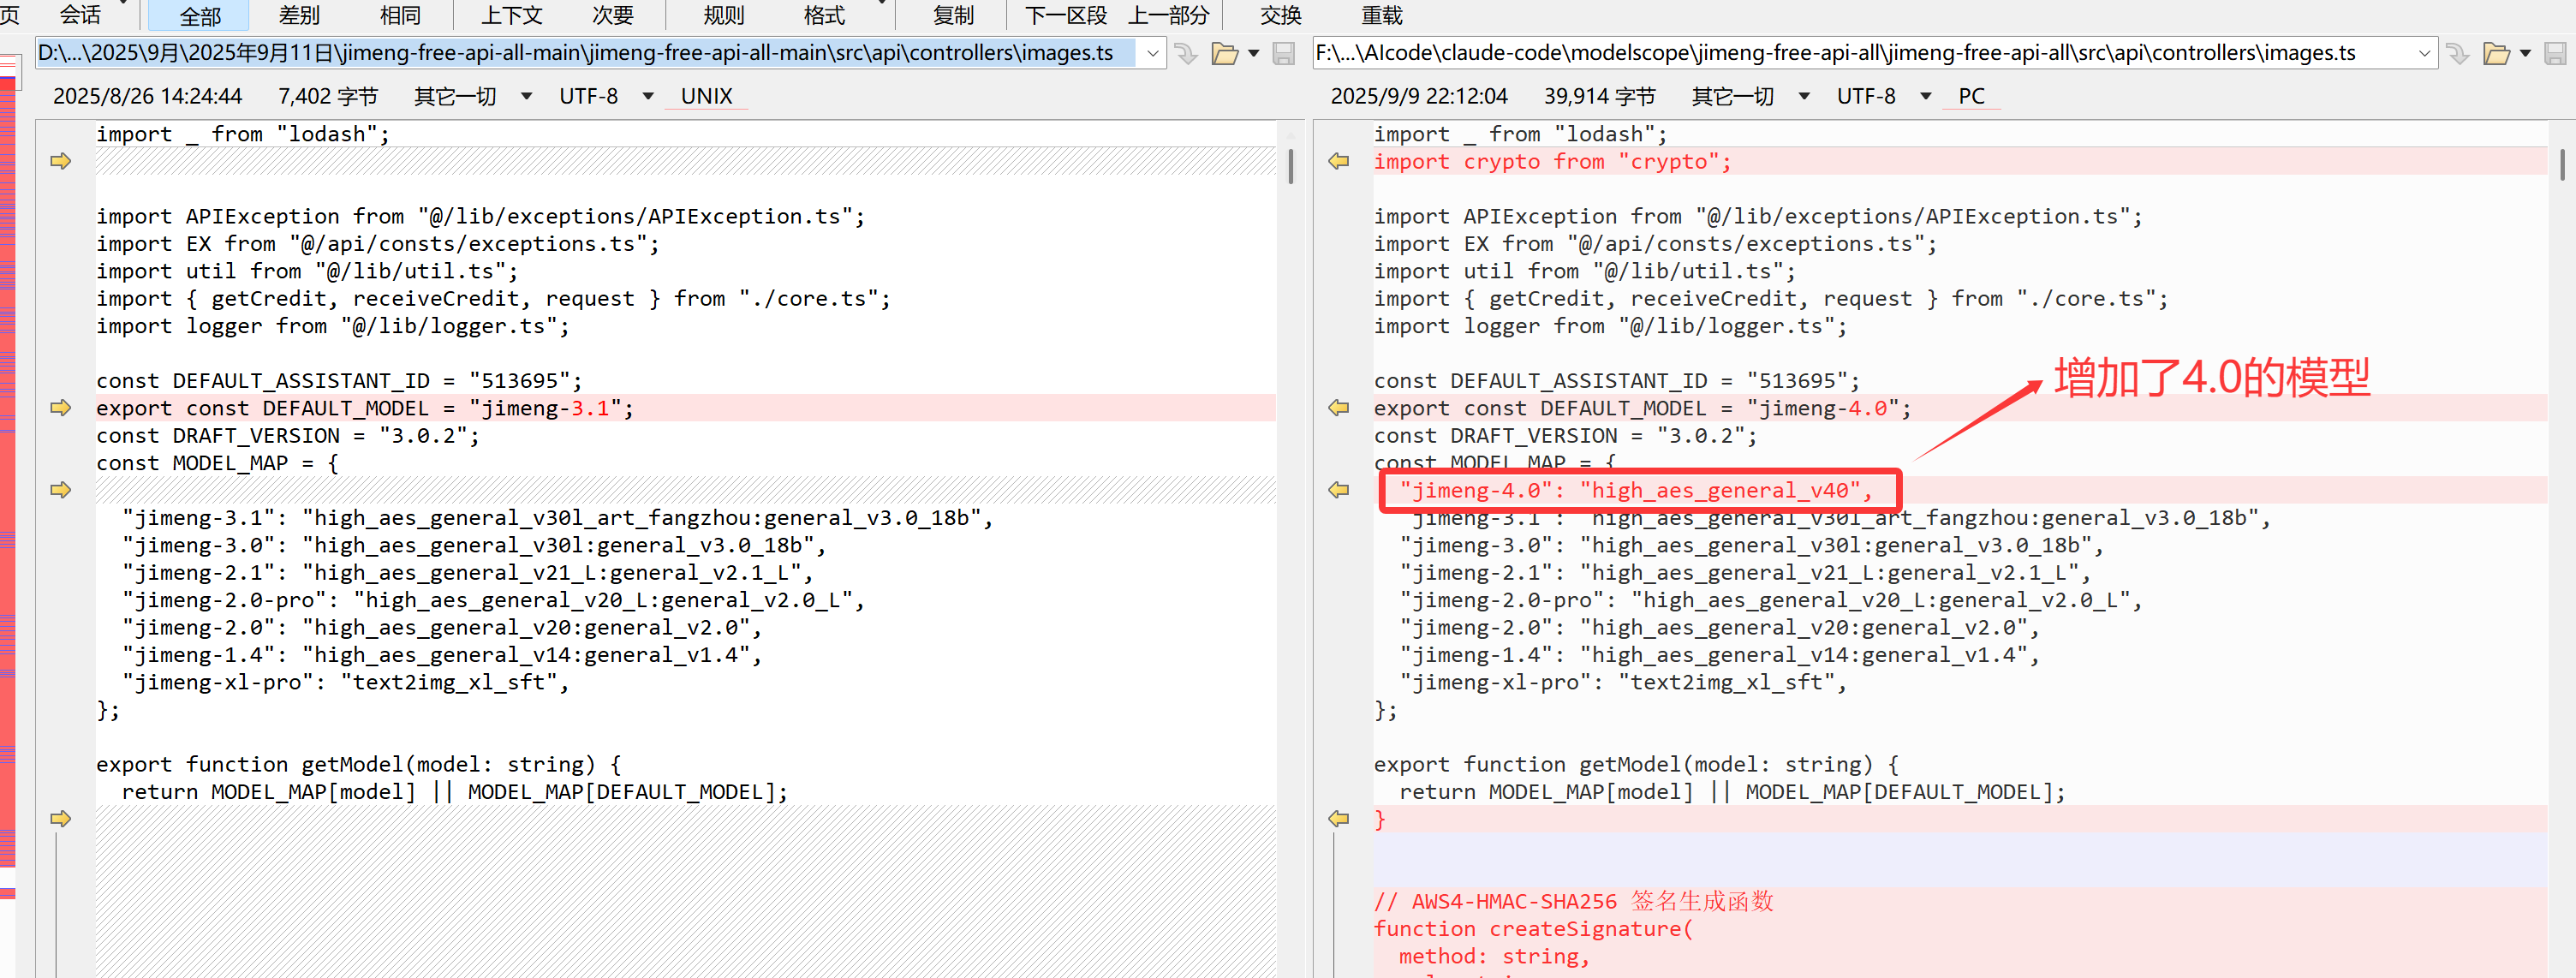Open the 会话 session menu
Image resolution: width=2576 pixels, height=978 pixels.
80,16
